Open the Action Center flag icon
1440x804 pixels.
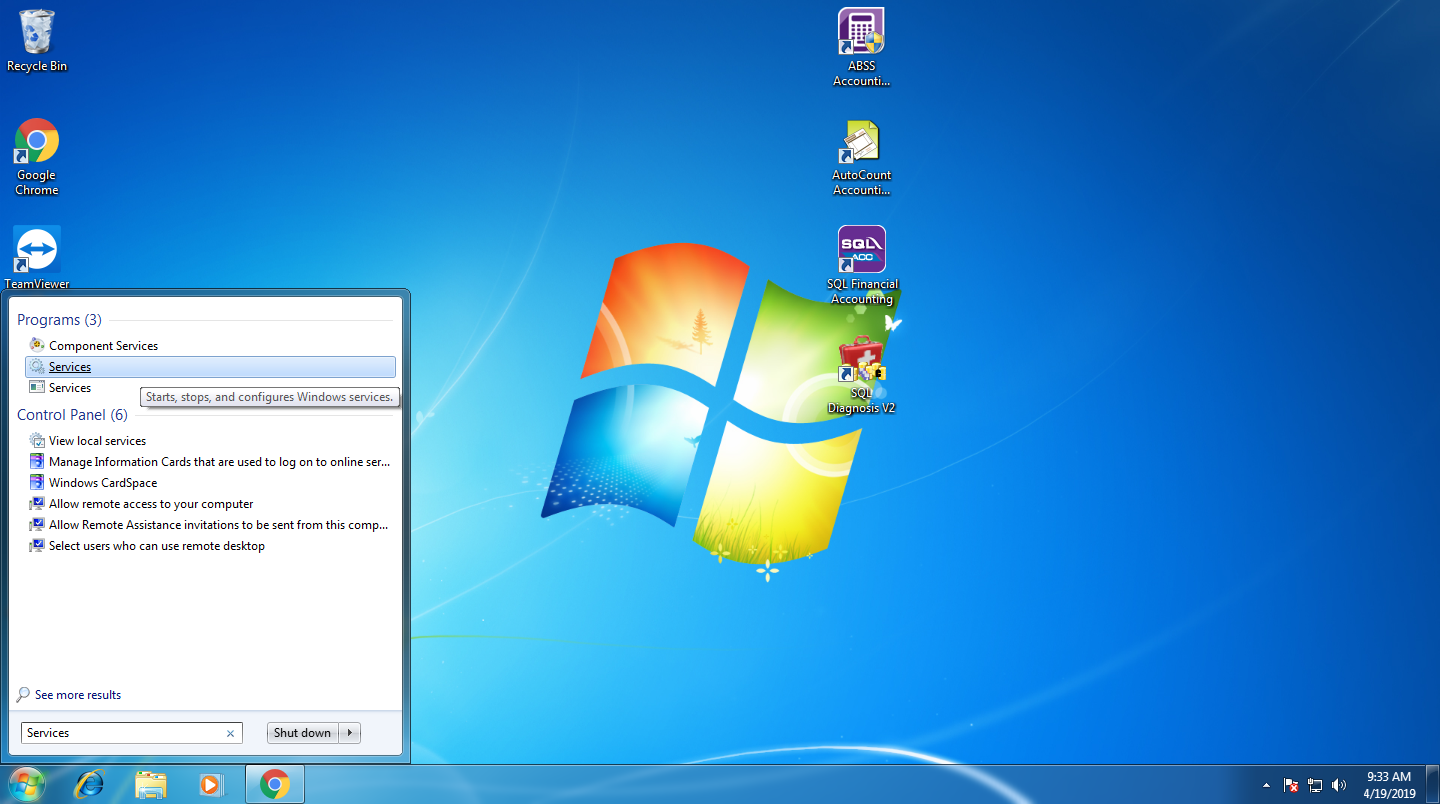point(1291,785)
